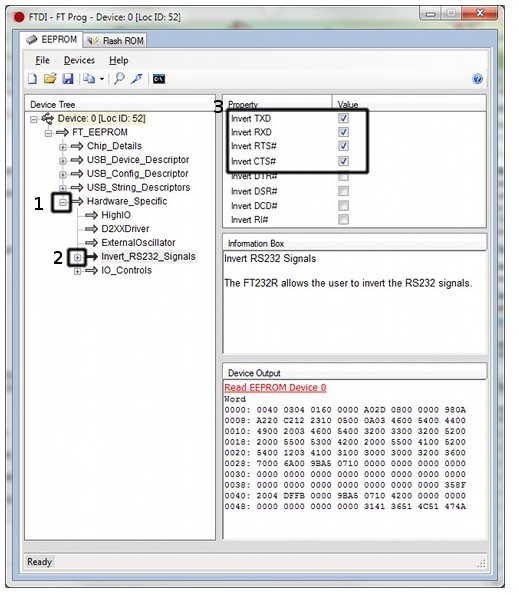Expand the USB_Config_Descriptor node
The height and width of the screenshot is (595, 519).
63,175
